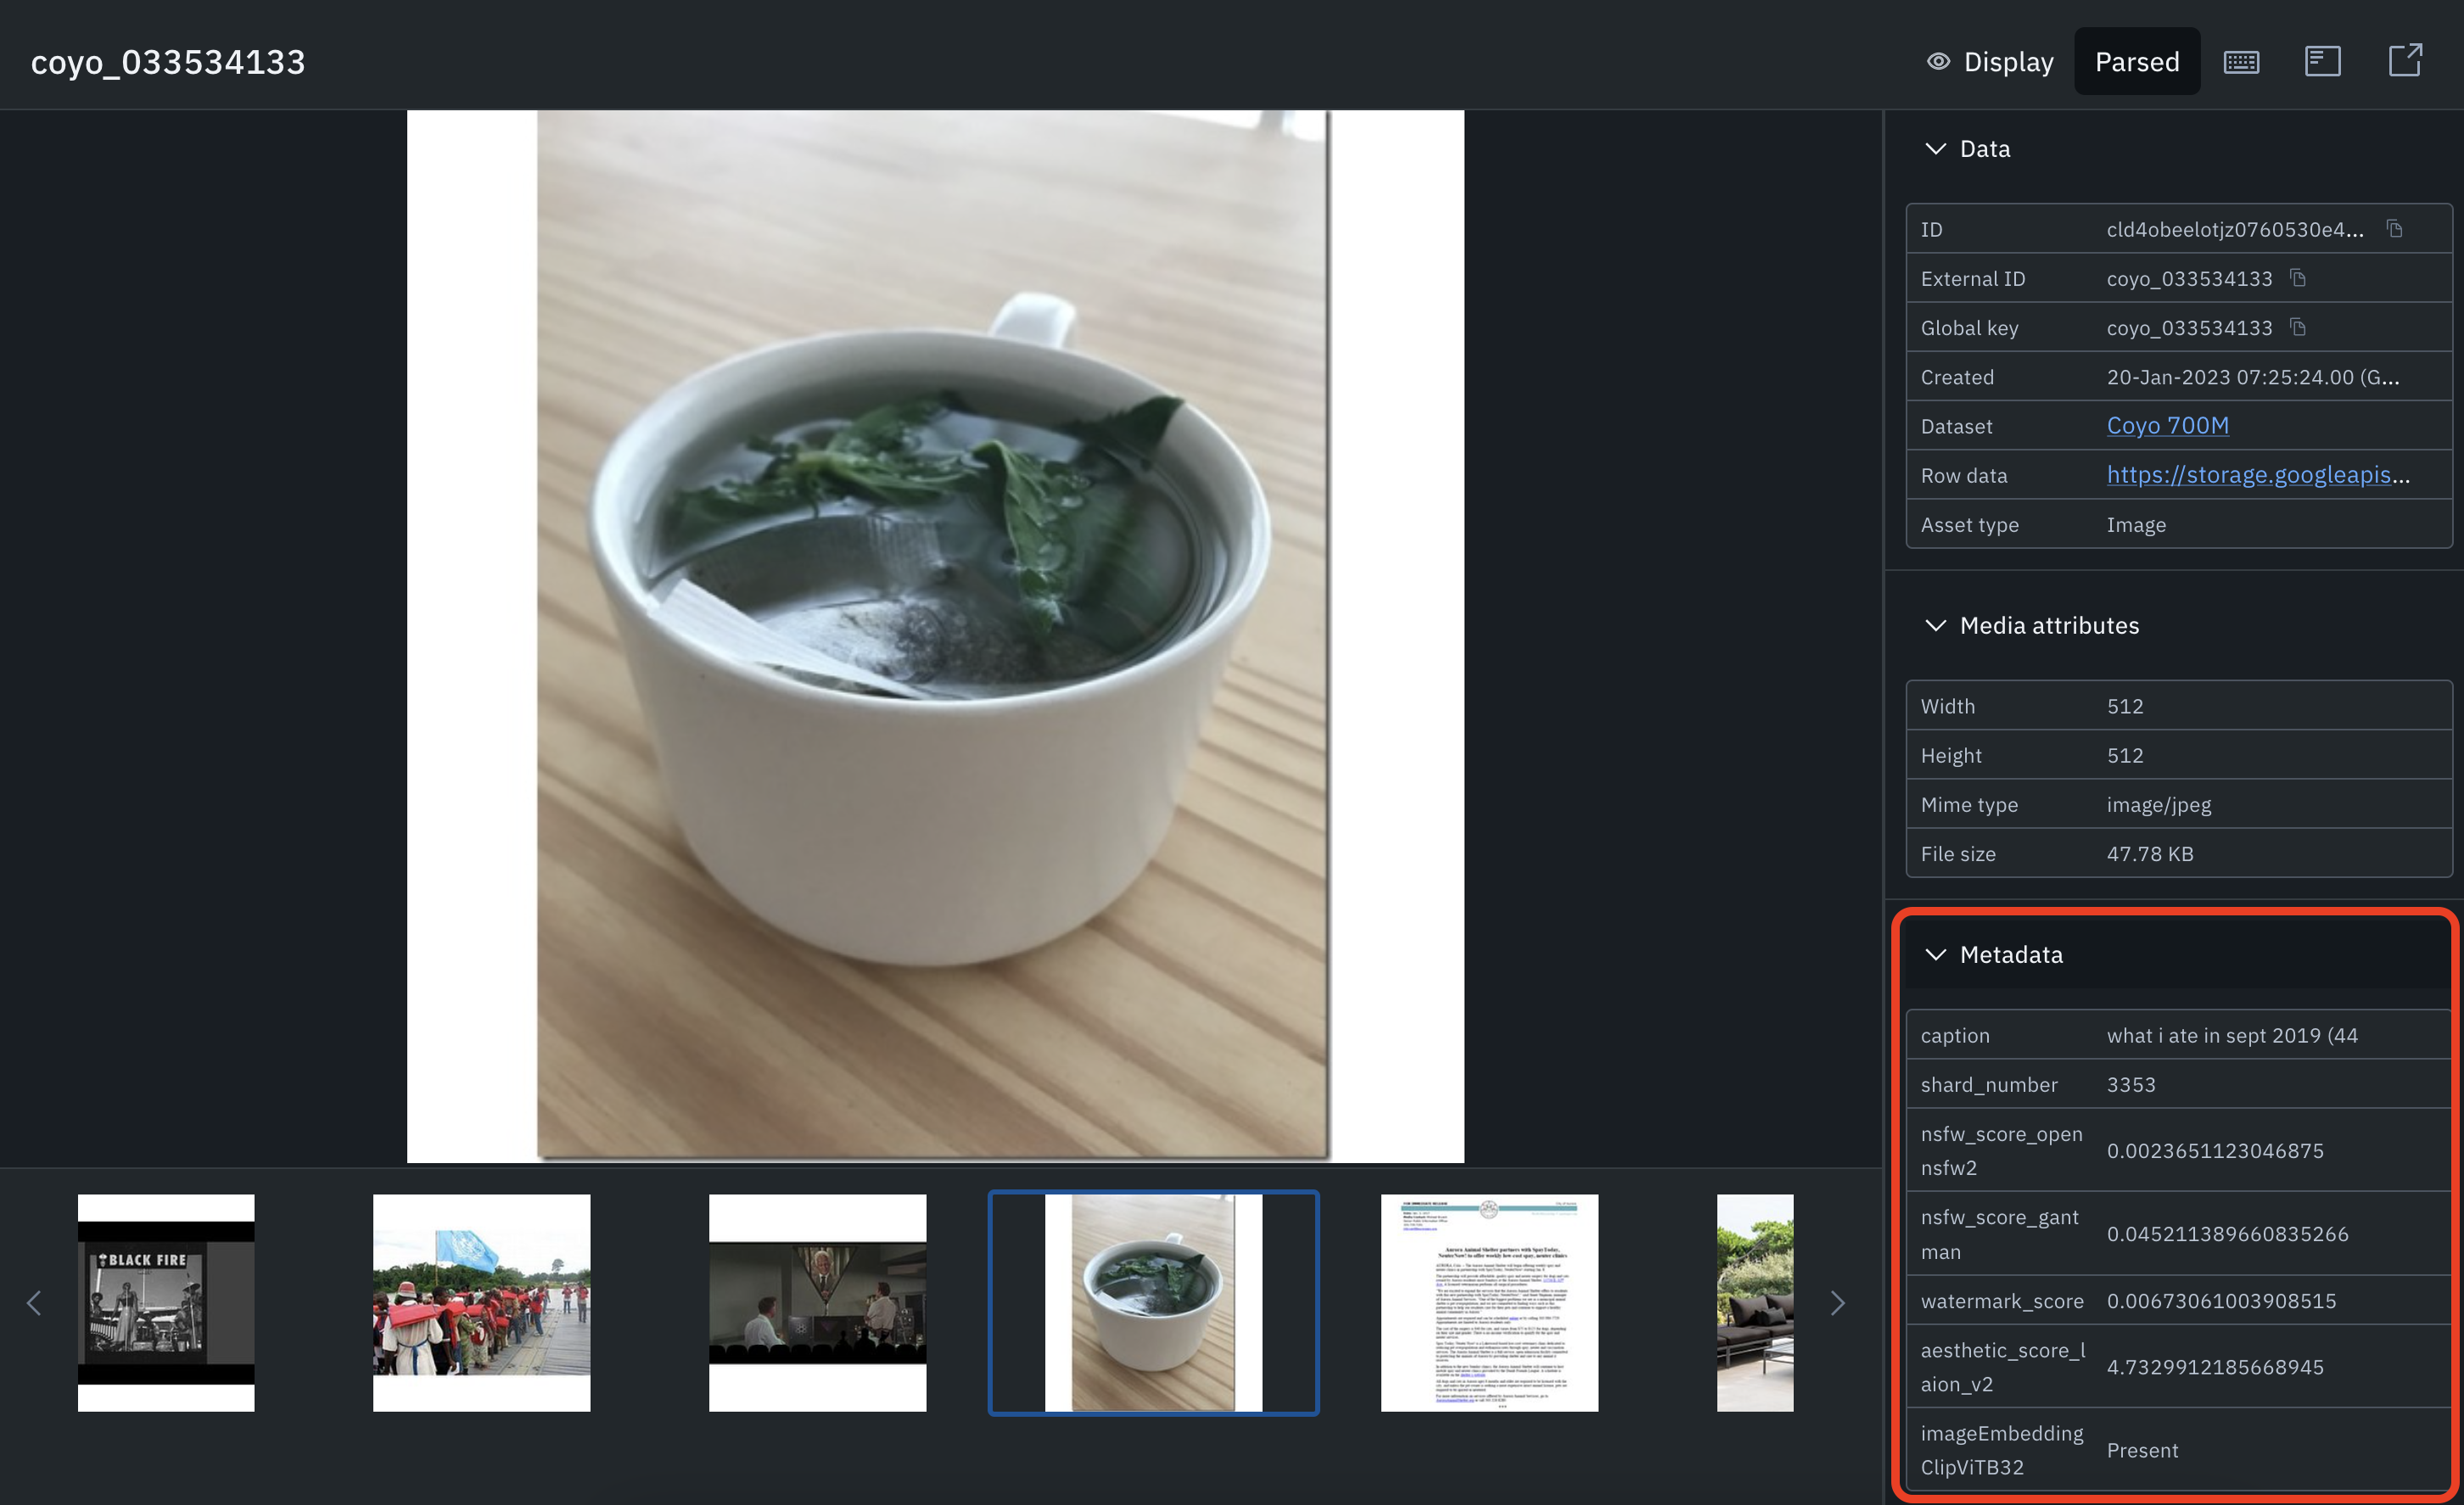Switch to the Parsed view
2464x1505 pixels.
2136,62
